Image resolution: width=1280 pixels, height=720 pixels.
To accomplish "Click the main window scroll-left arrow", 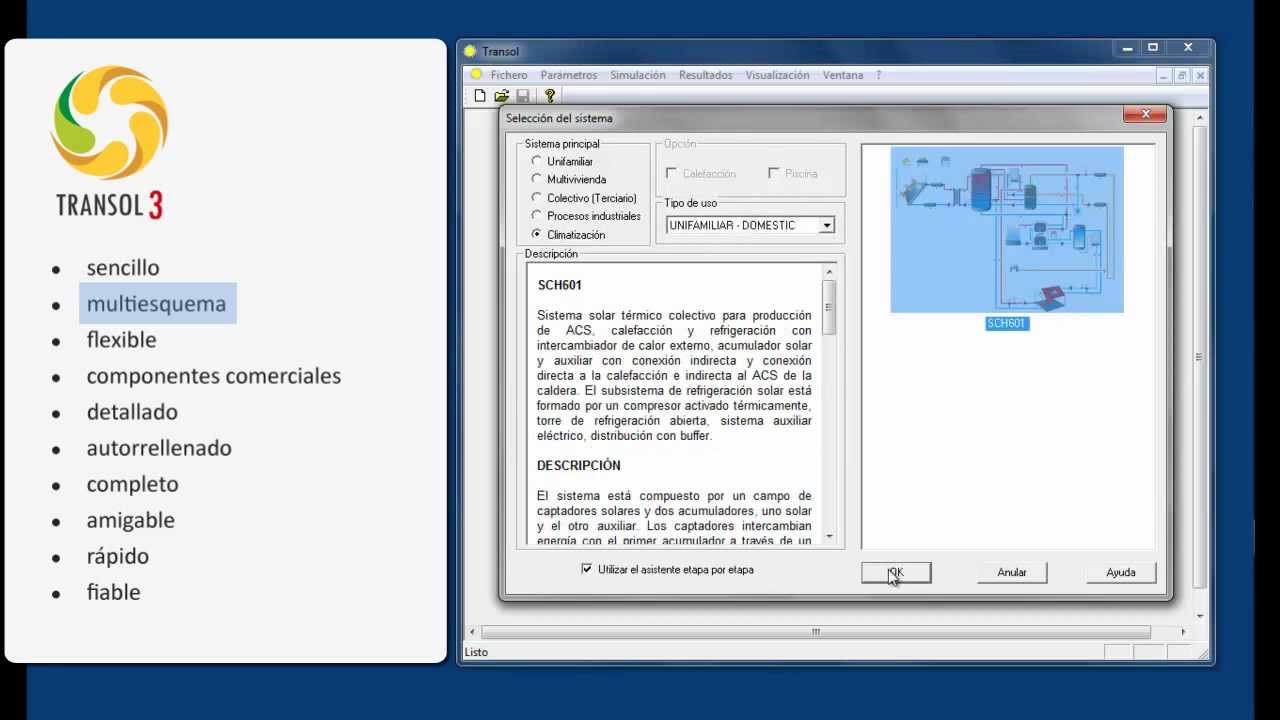I will coord(473,632).
